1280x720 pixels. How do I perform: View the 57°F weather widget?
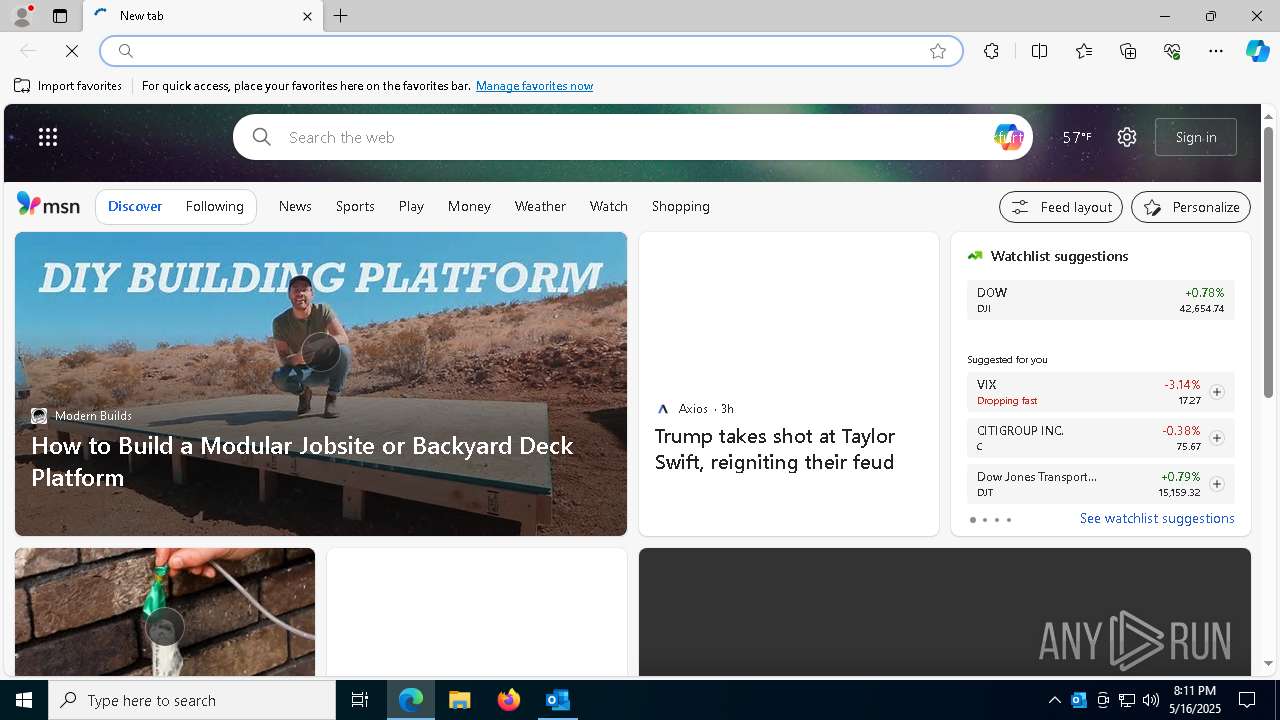pos(1077,137)
